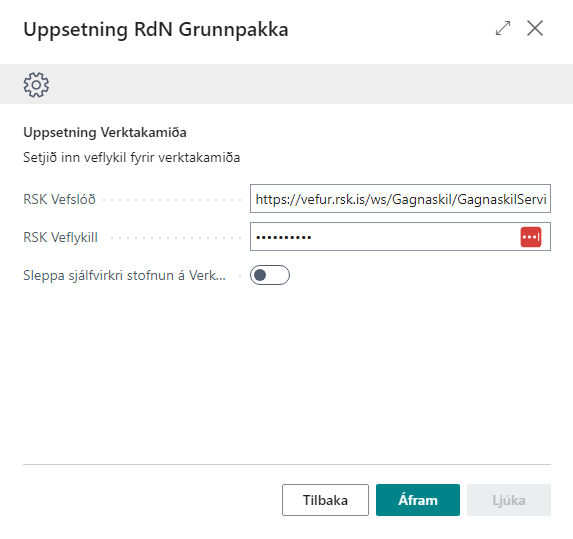573x539 pixels.
Task: Click the https://vefur.rsk.is URL text
Action: (x=401, y=199)
